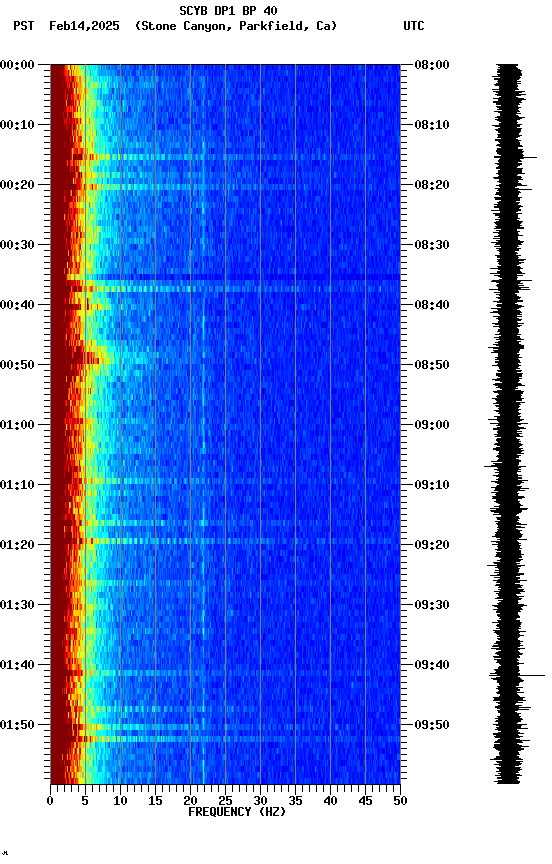Click the '09:00' UTC time label
552x864 pixels.
(432, 425)
